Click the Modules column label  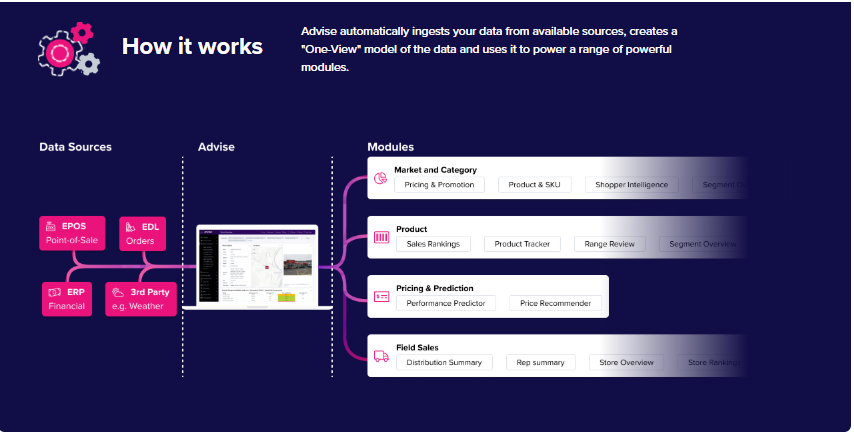tap(391, 147)
